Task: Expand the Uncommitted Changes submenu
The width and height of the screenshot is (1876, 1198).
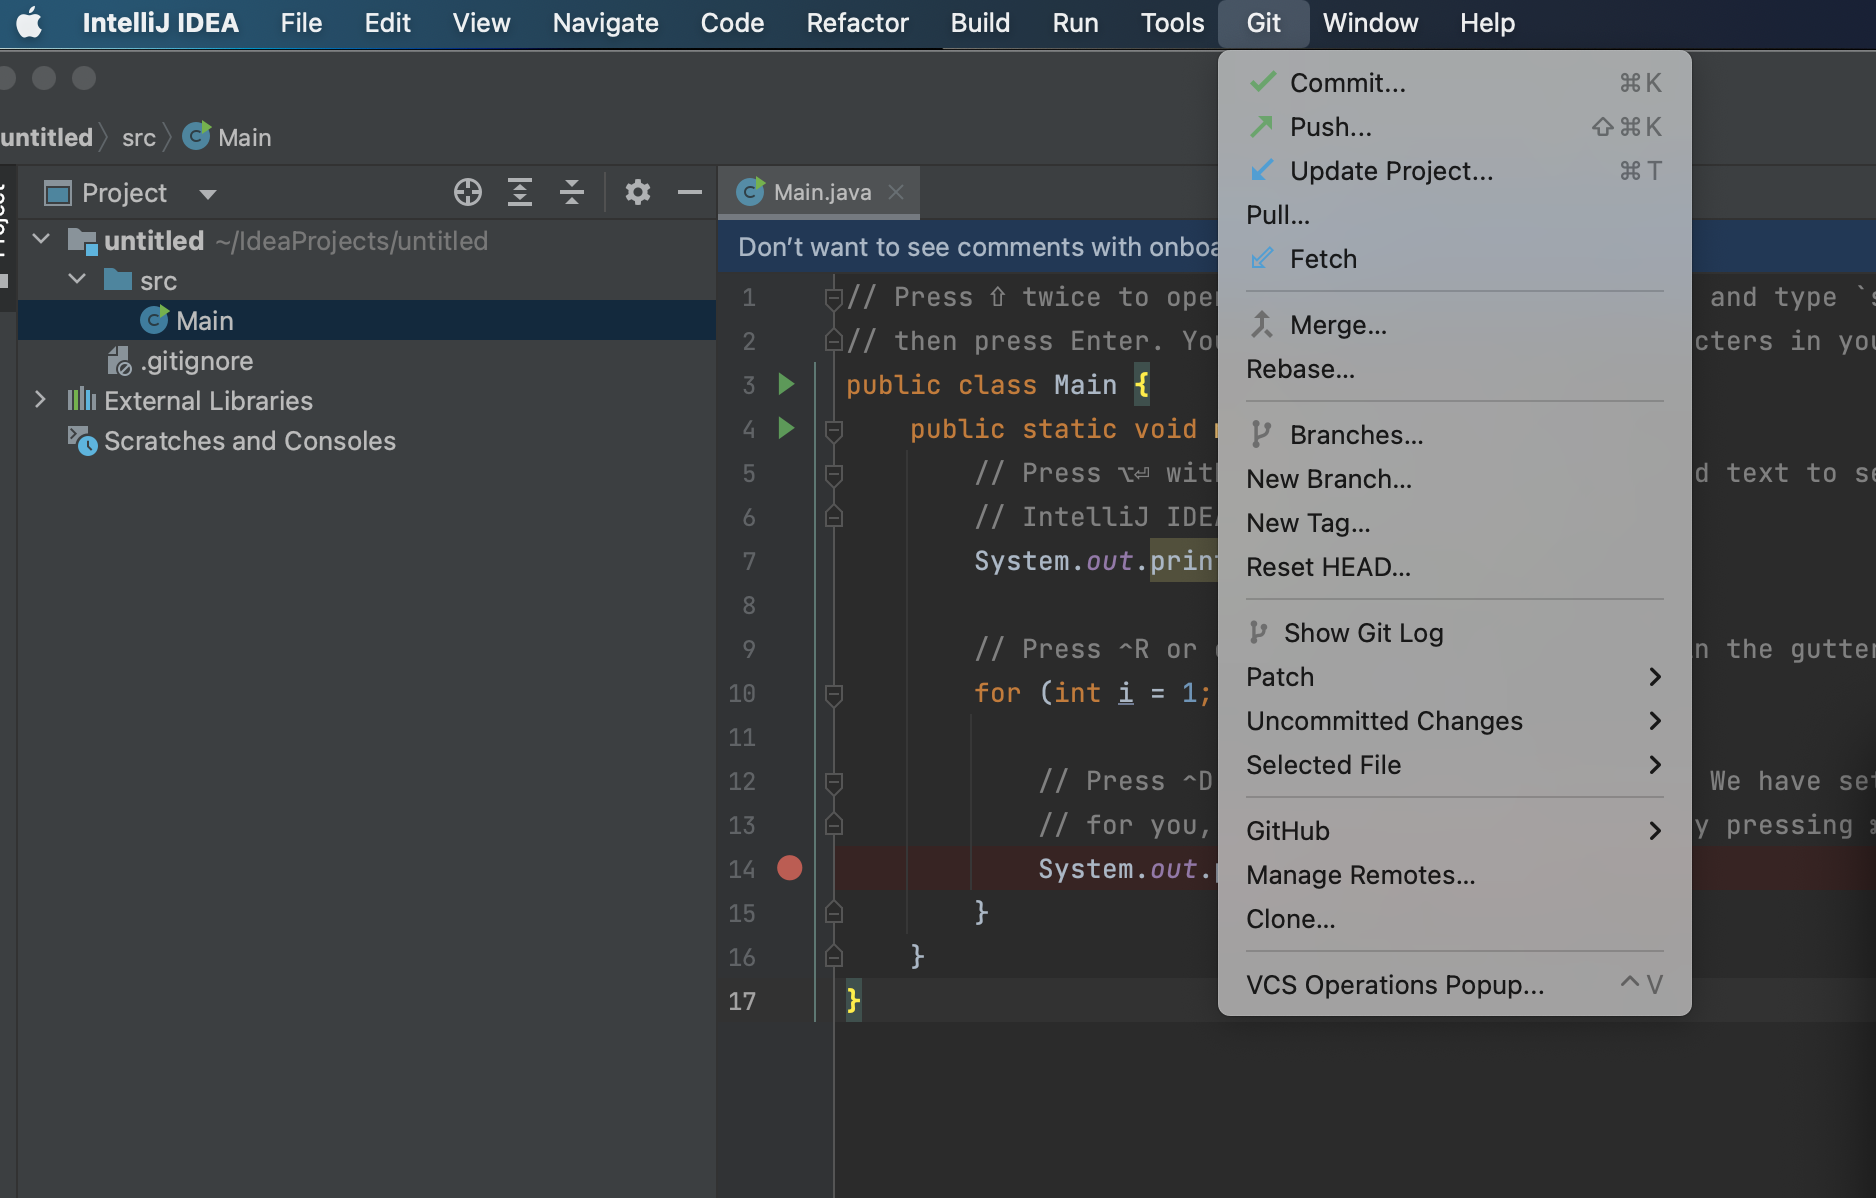Action: pyautogui.click(x=1655, y=721)
